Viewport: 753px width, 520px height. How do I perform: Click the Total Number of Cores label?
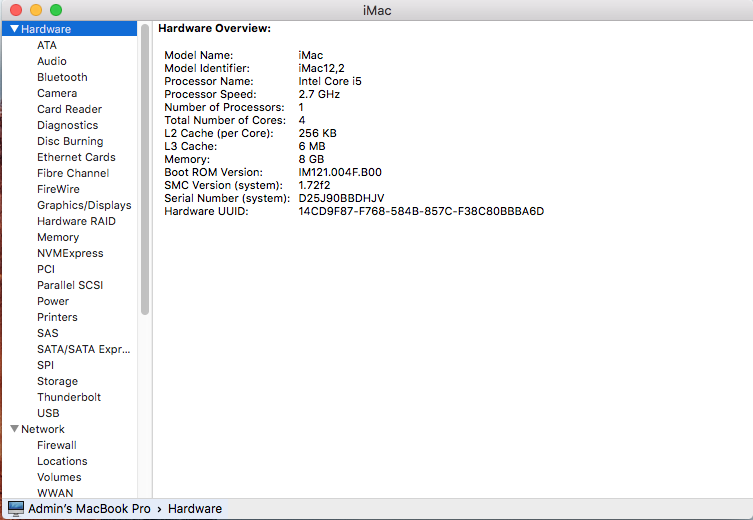pos(225,120)
